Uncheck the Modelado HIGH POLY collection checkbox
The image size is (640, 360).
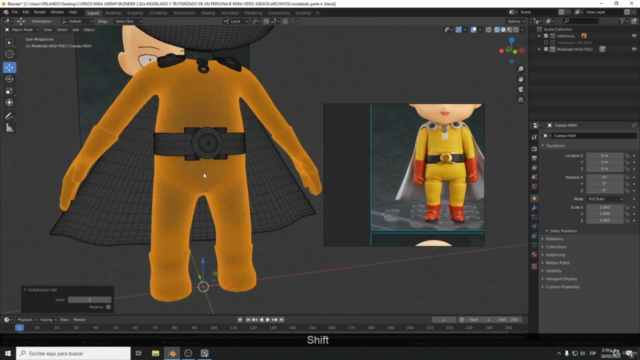pos(546,49)
